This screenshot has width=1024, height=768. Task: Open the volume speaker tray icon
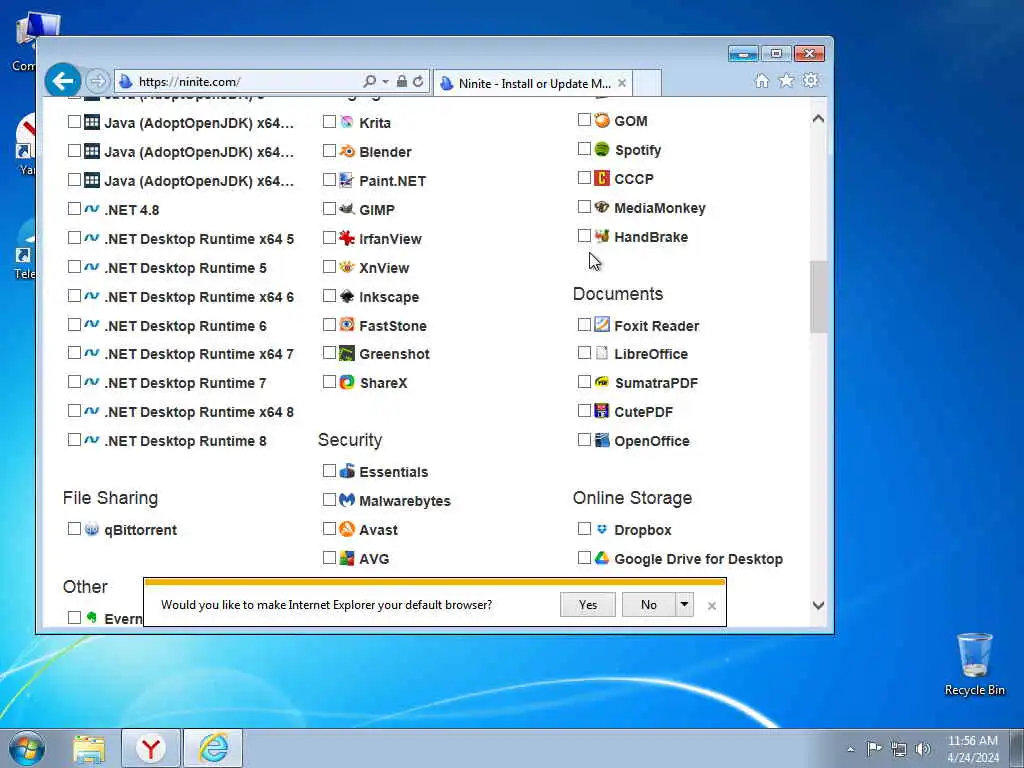click(x=923, y=749)
